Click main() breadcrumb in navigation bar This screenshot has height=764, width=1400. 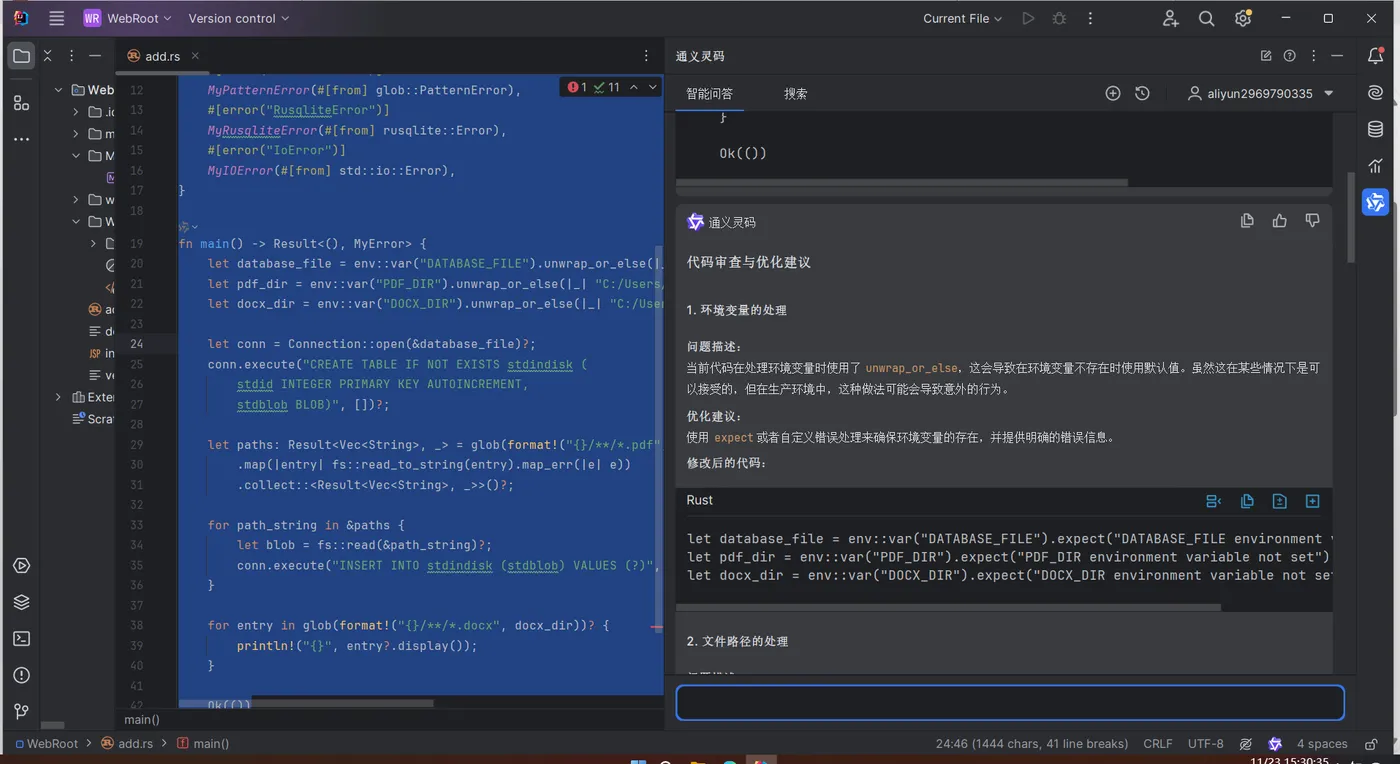click(203, 744)
